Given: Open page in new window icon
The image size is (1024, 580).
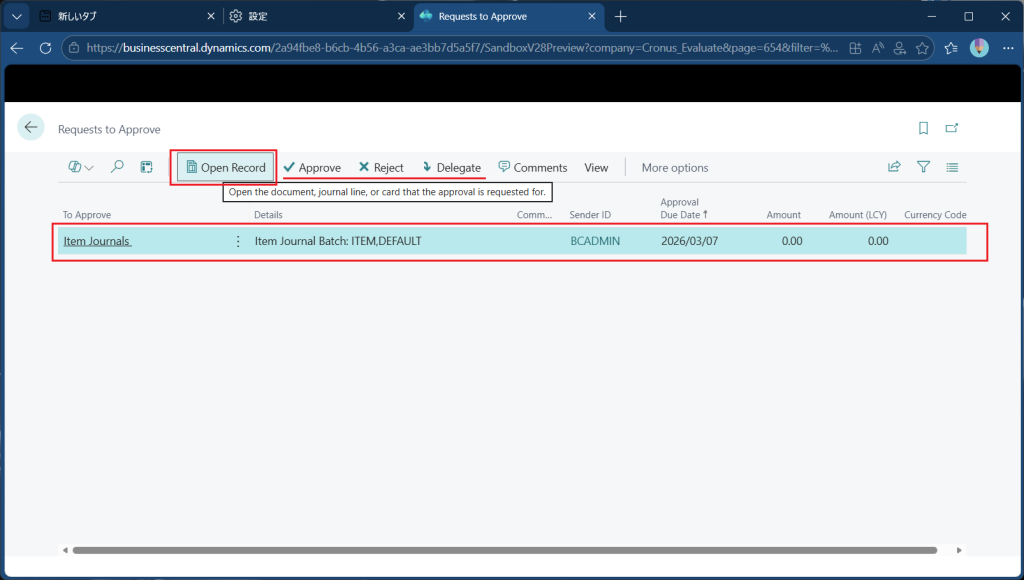Looking at the screenshot, I should (952, 128).
